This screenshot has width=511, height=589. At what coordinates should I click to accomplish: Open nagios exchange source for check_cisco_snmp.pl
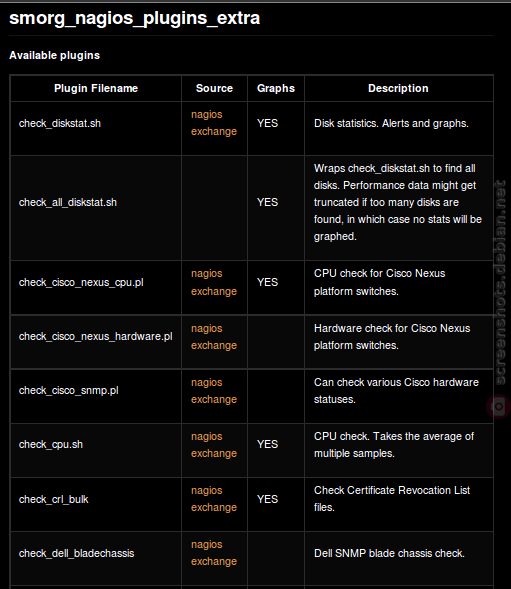click(x=214, y=391)
